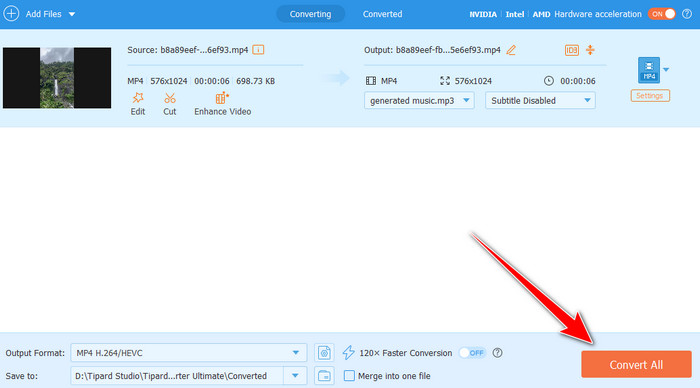
Task: Open the generated music.mp3 audio dropdown
Action: point(419,100)
